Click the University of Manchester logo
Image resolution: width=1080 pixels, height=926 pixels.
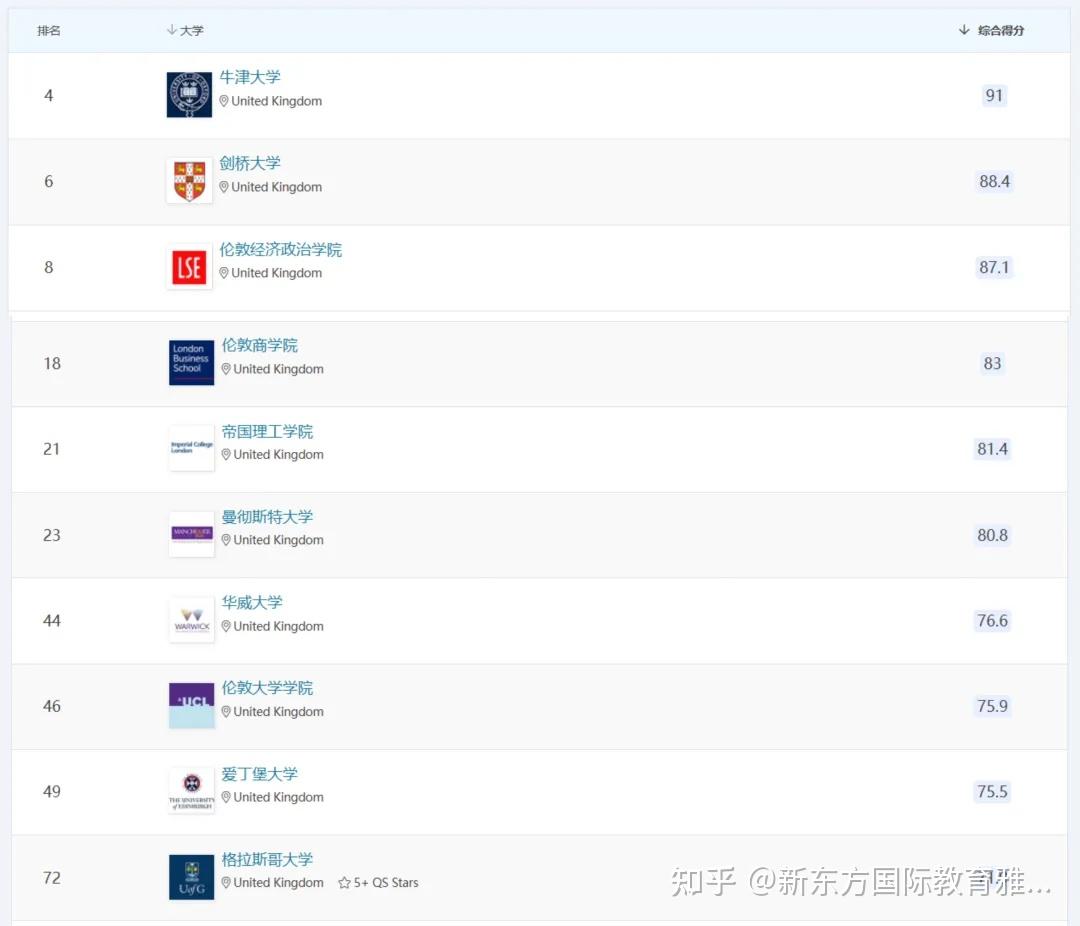190,535
